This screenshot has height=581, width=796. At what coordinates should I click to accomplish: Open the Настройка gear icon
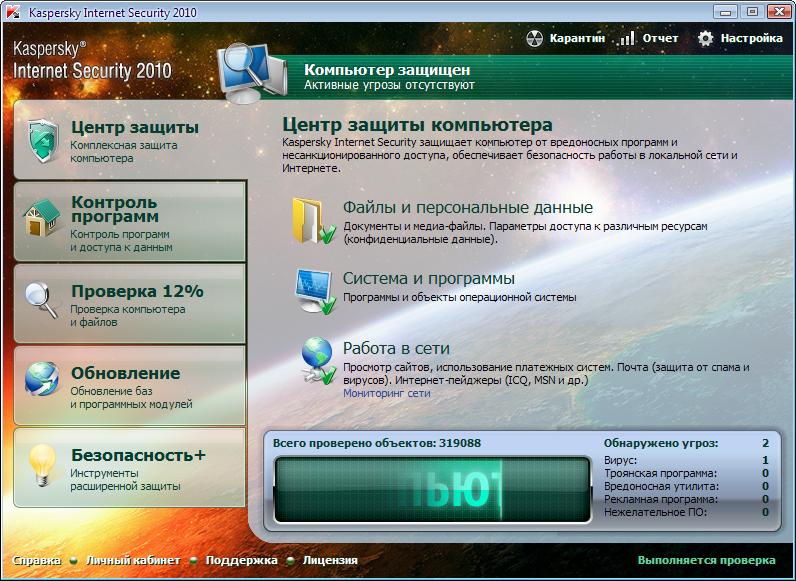point(705,39)
